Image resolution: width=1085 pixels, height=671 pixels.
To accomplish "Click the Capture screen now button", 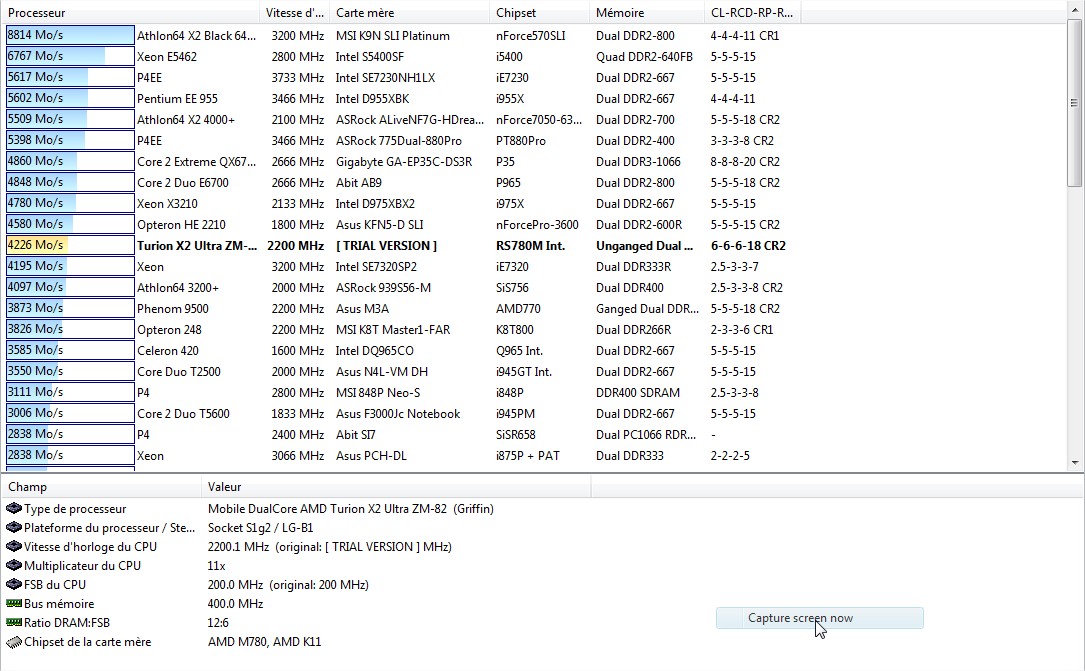I will [819, 618].
